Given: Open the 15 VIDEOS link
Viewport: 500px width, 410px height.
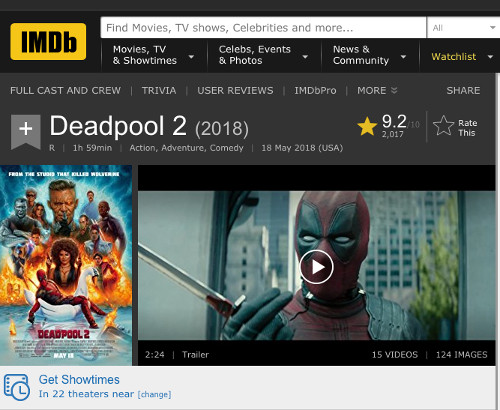Looking at the screenshot, I should tap(395, 355).
